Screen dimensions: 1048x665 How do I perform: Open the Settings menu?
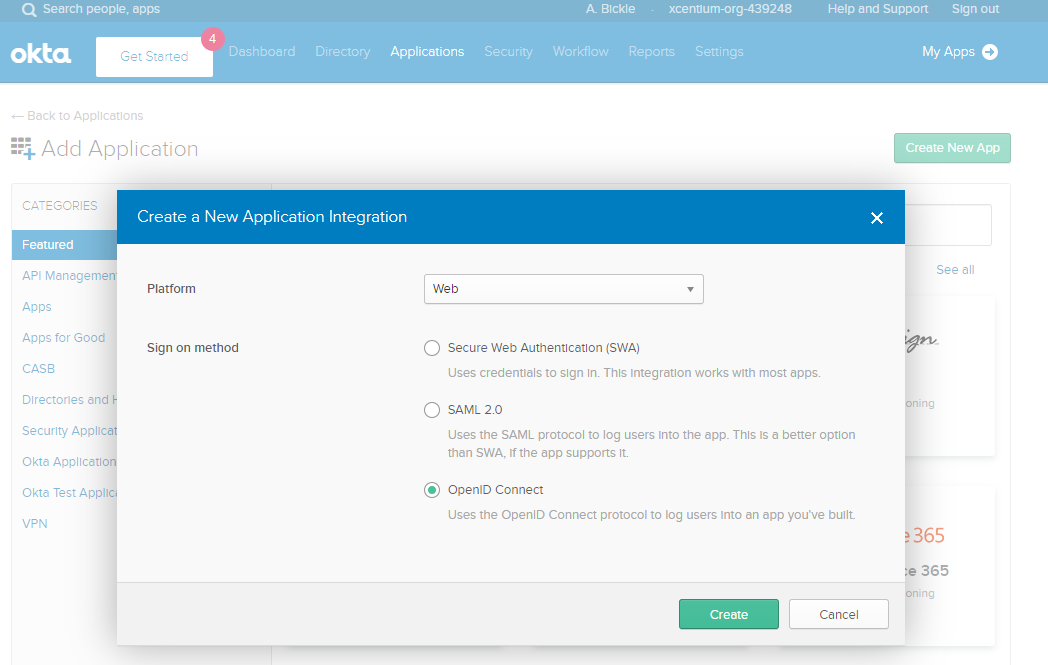tap(719, 51)
